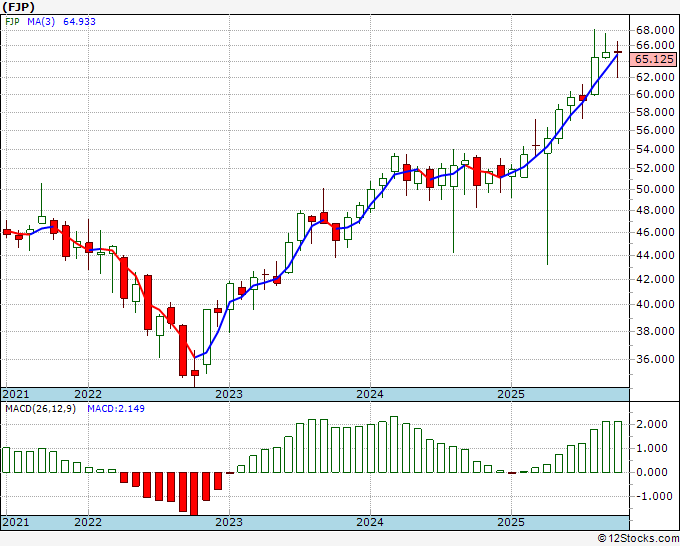Click the MACD:2.149 value label
The width and height of the screenshot is (680, 546).
coord(116,409)
